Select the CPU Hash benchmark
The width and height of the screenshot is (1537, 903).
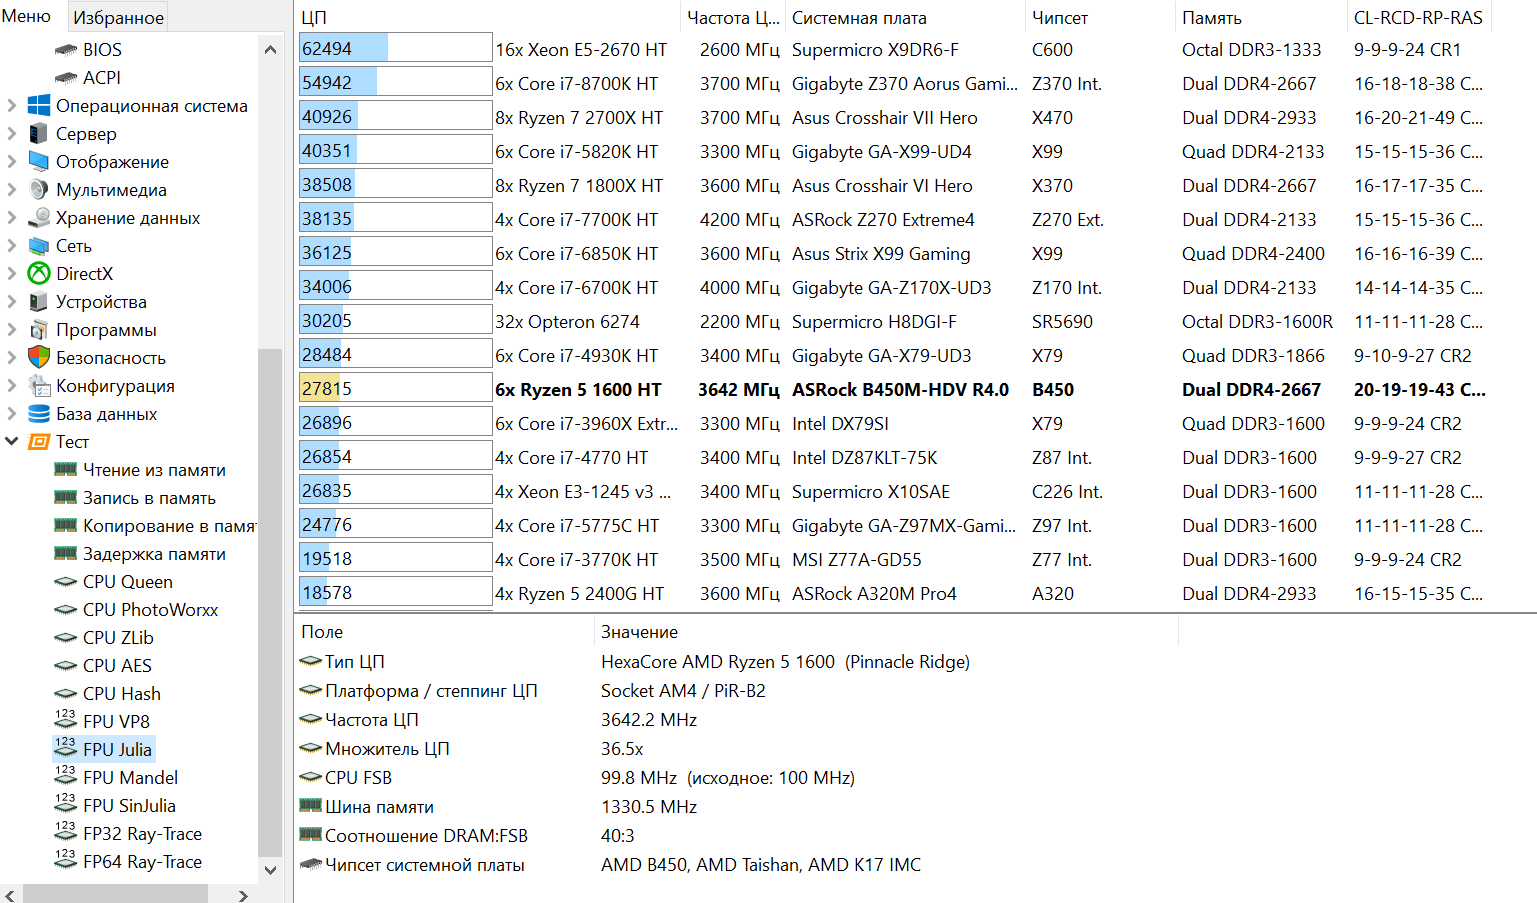[121, 694]
